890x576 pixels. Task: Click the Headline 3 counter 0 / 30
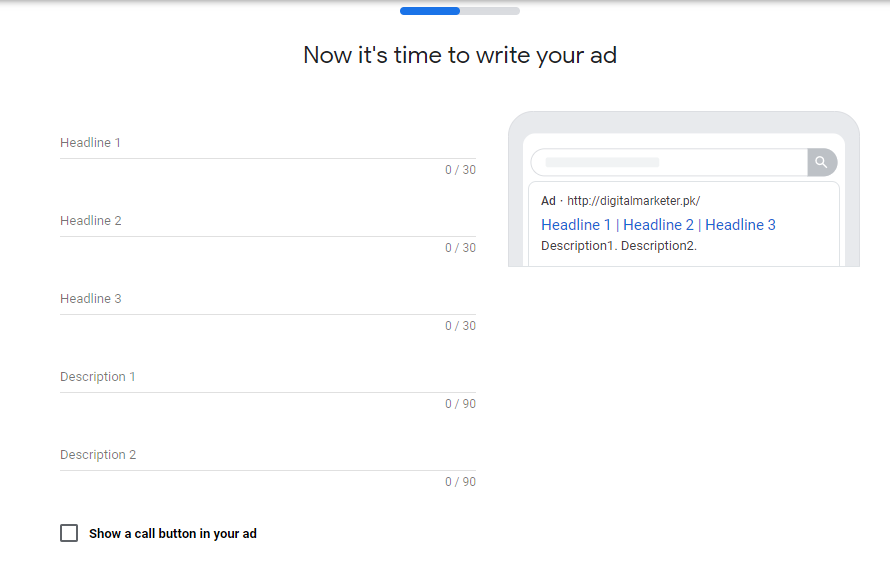coord(460,326)
